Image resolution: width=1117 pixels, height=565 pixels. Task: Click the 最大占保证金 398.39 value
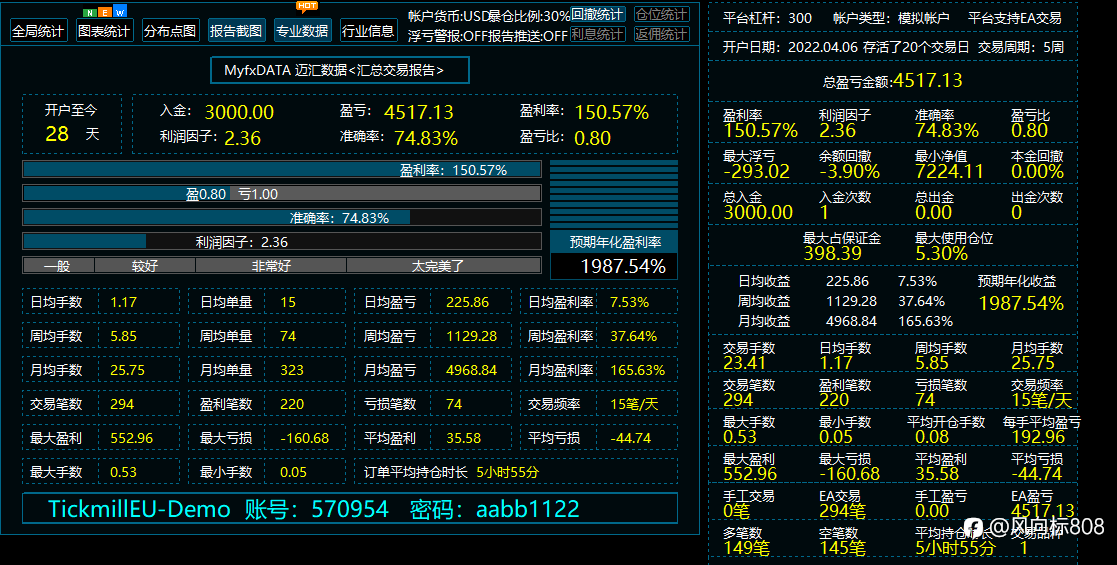point(832,253)
